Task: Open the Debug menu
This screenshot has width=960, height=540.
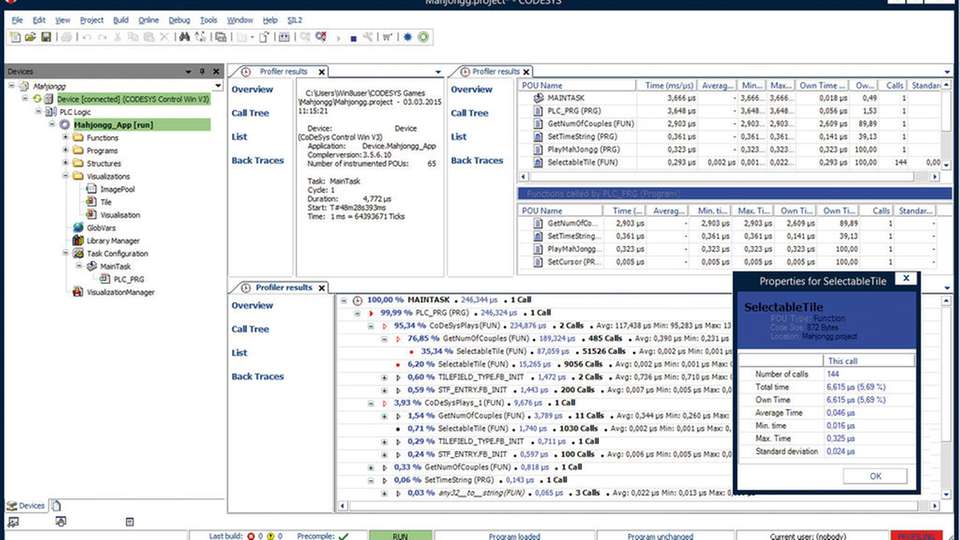Action: [179, 20]
